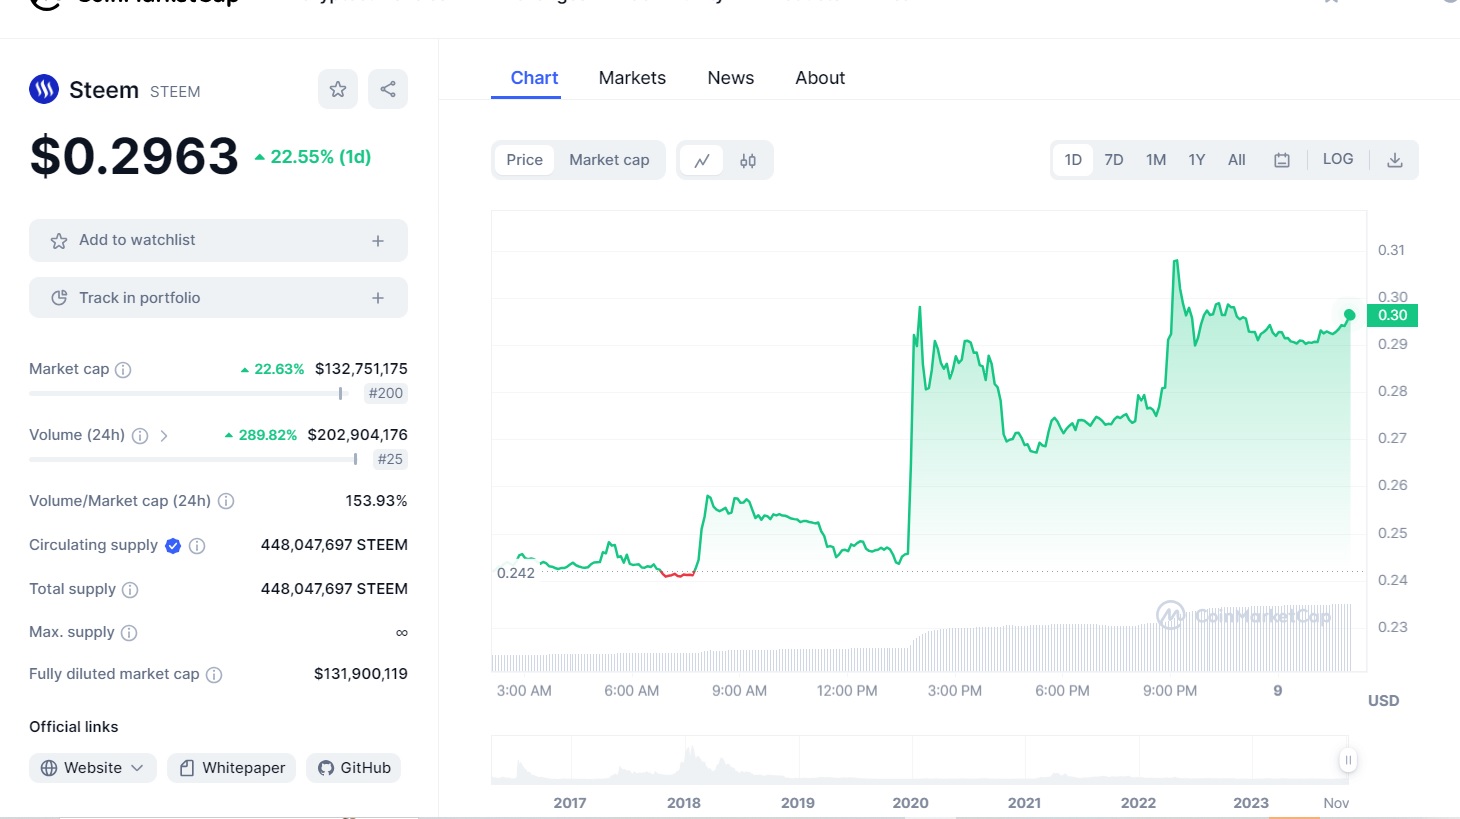Image resolution: width=1460 pixels, height=819 pixels.
Task: Star Steem with the star icon button
Action: [338, 89]
